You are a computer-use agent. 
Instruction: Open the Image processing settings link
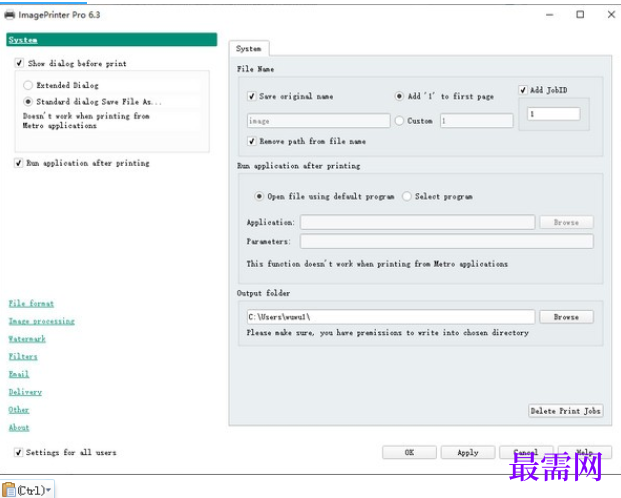[42, 321]
